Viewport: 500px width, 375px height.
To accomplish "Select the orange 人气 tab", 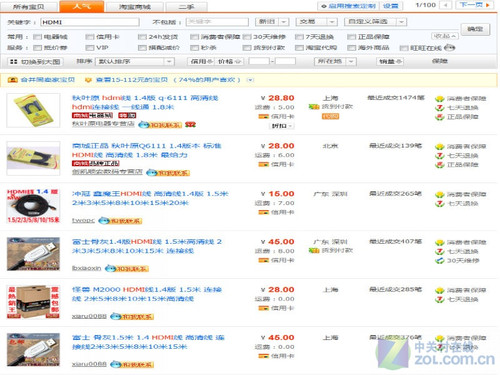I will [82, 6].
